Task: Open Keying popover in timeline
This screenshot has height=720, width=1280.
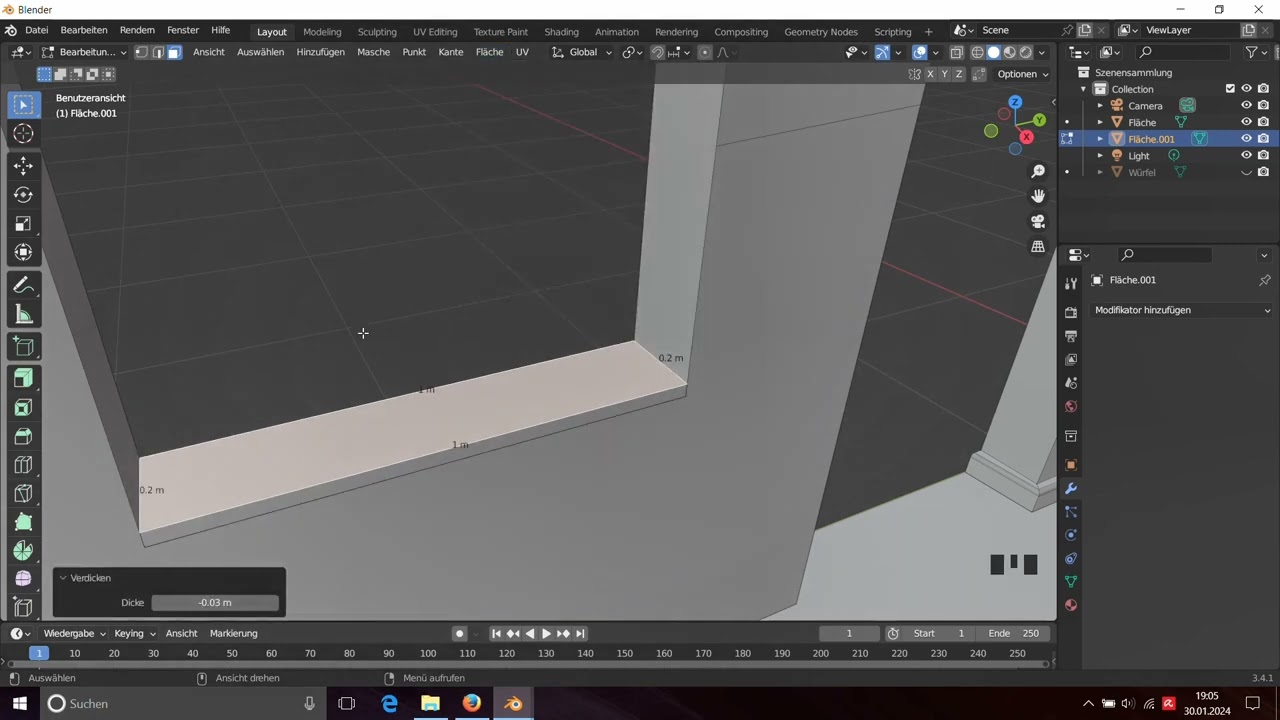Action: point(135,633)
